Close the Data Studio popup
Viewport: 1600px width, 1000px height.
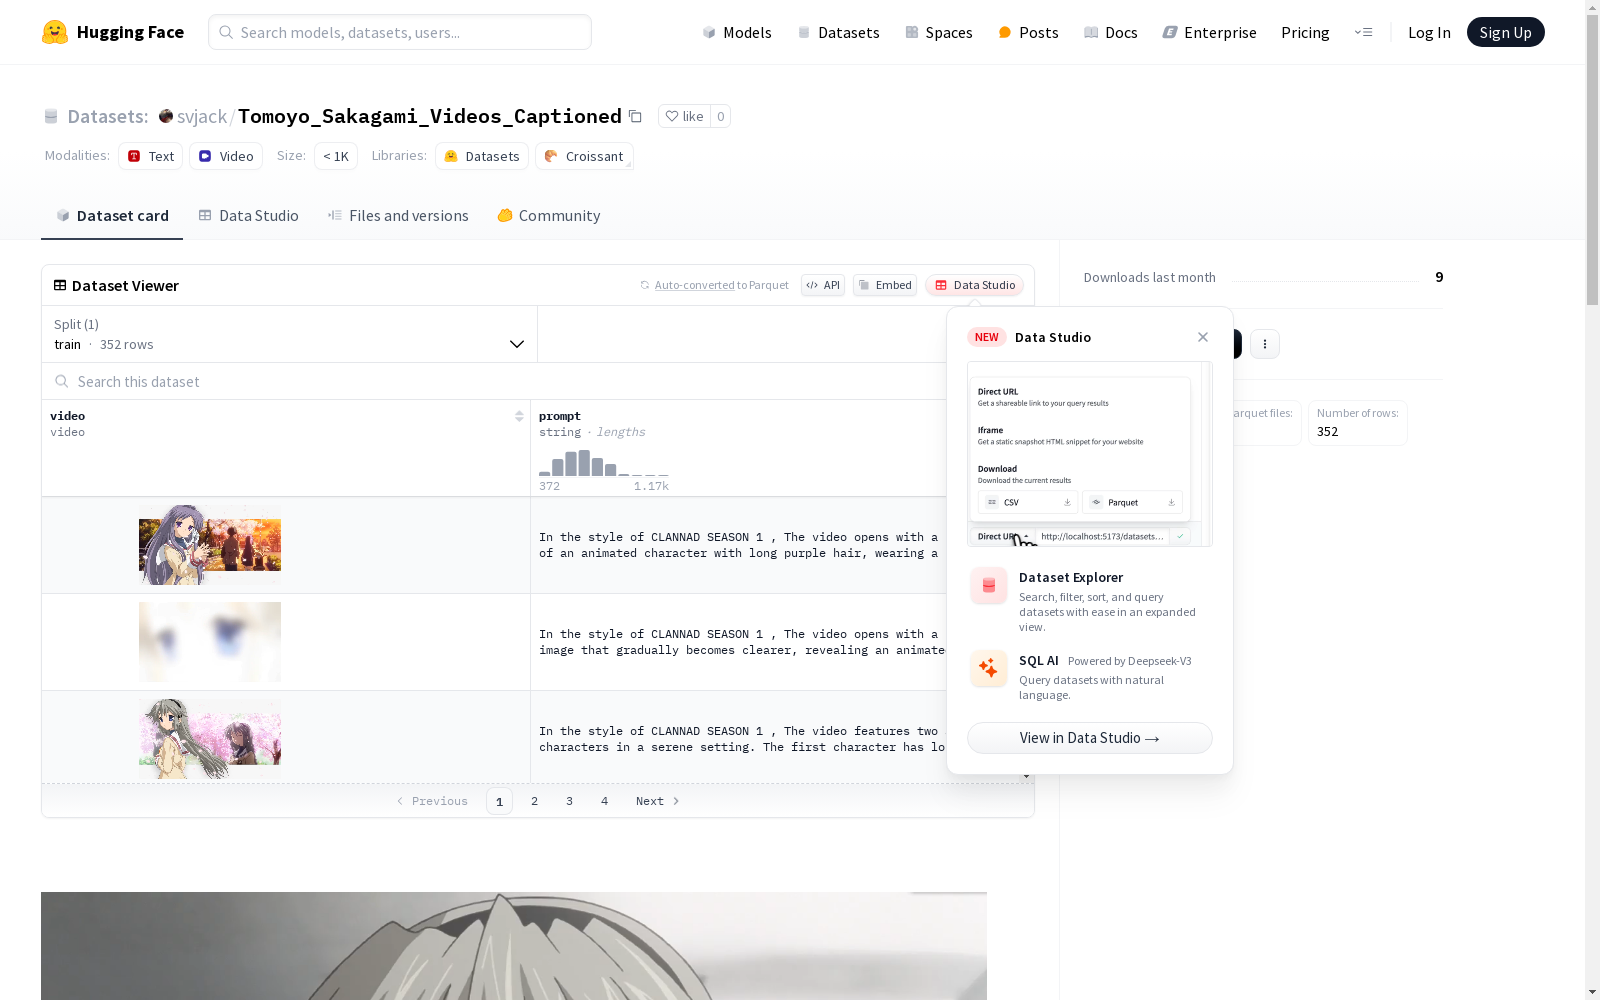point(1203,337)
